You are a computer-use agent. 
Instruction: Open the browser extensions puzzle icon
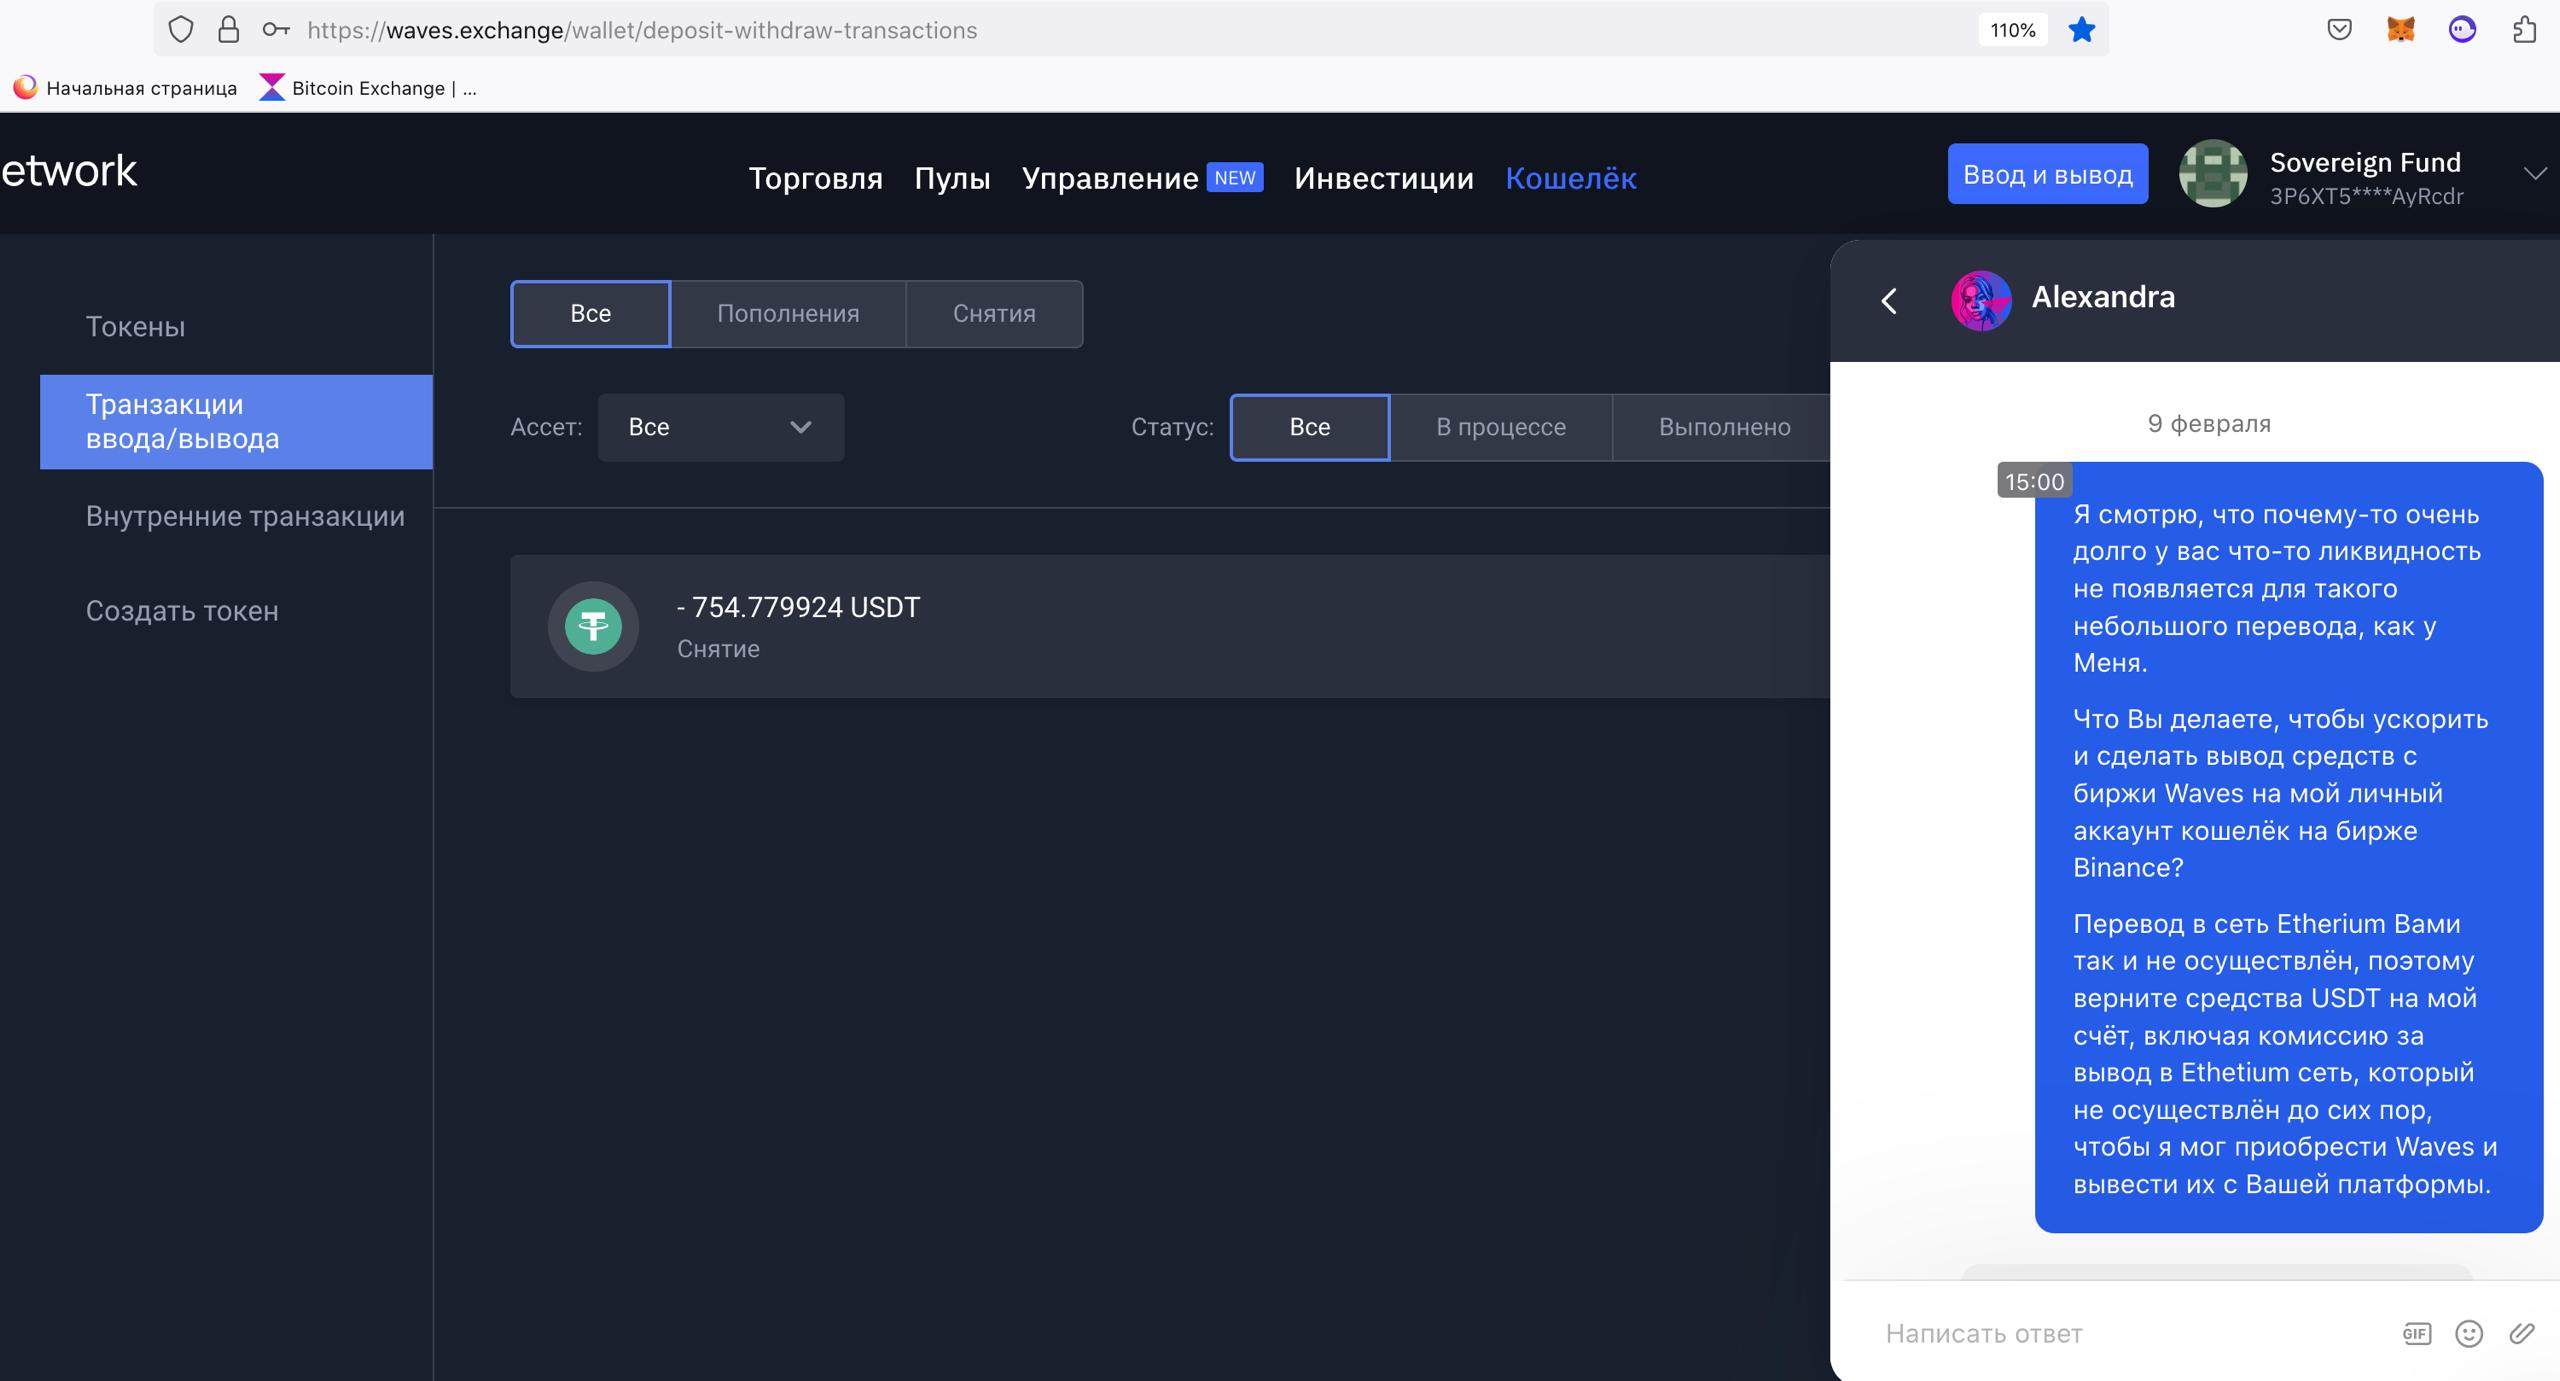pyautogui.click(x=2524, y=30)
